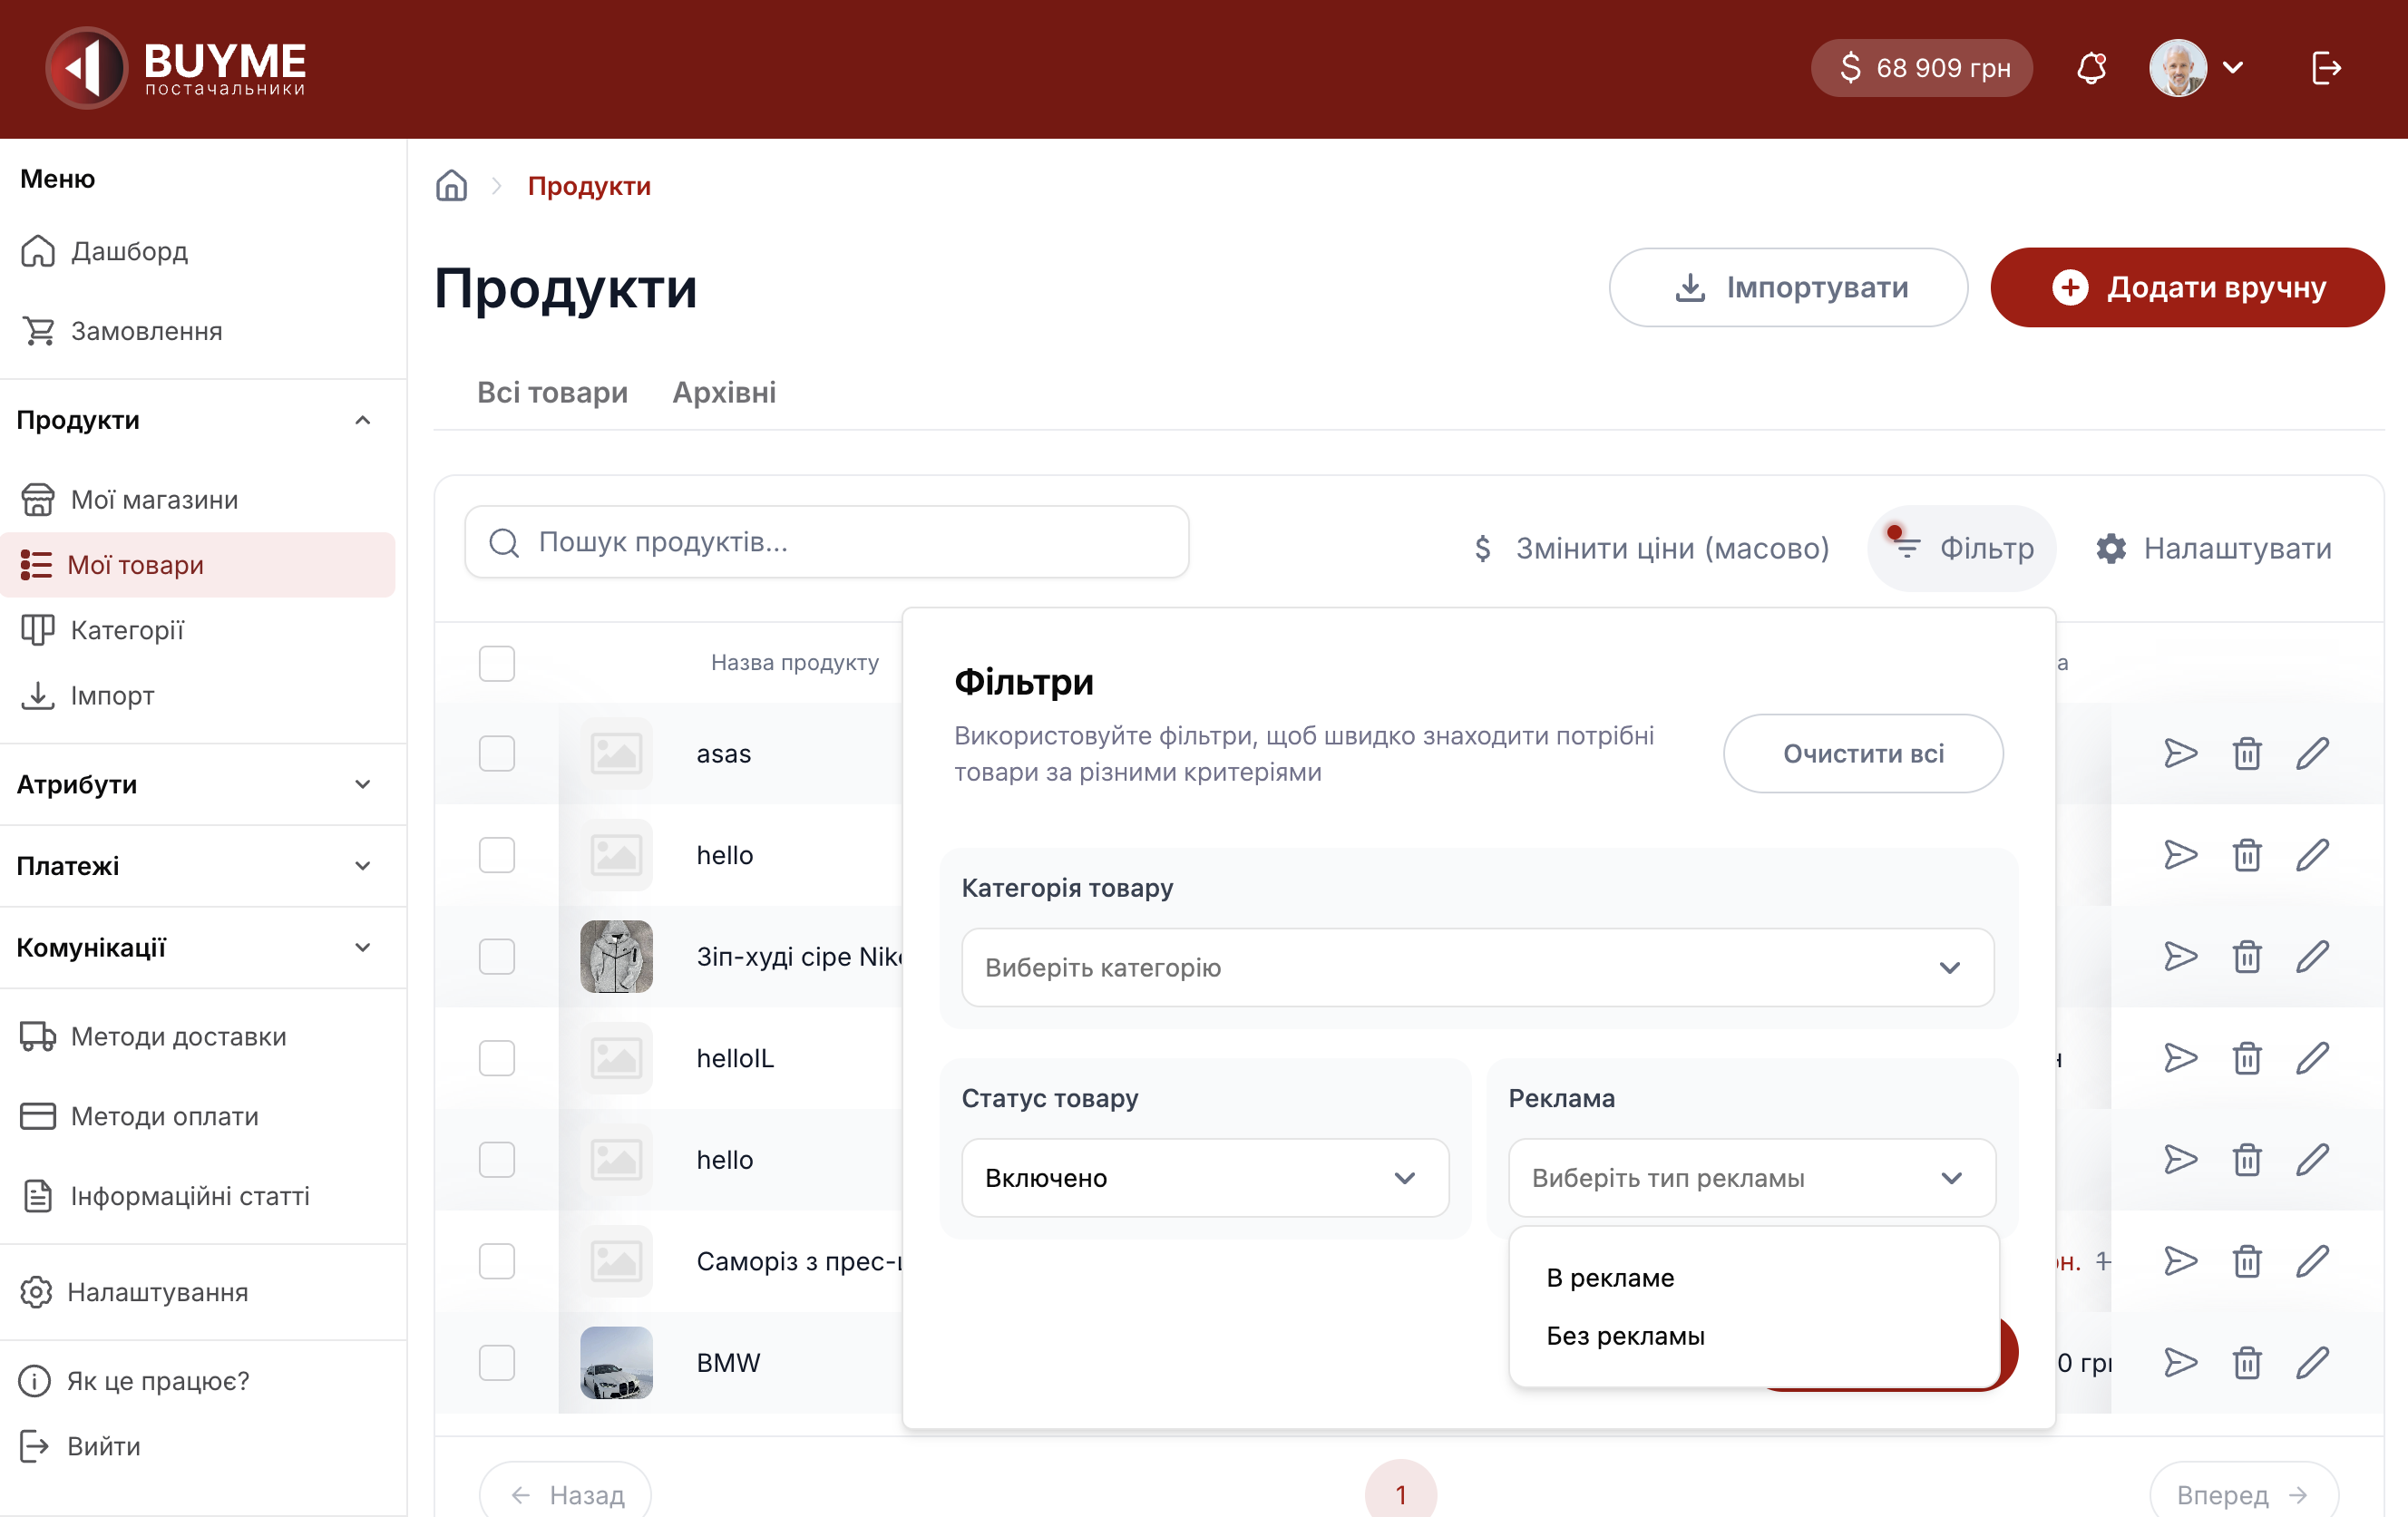Open 'Категорії' section in the sidebar
The image size is (2408, 1517).
(x=128, y=630)
